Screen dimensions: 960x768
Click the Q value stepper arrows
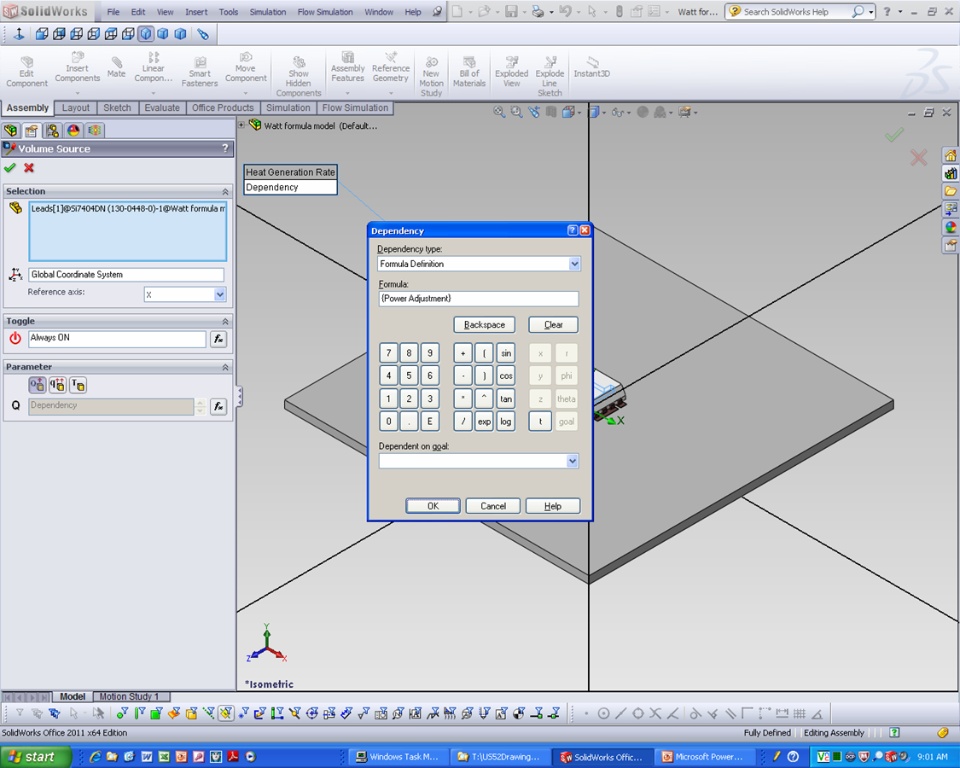[200, 406]
